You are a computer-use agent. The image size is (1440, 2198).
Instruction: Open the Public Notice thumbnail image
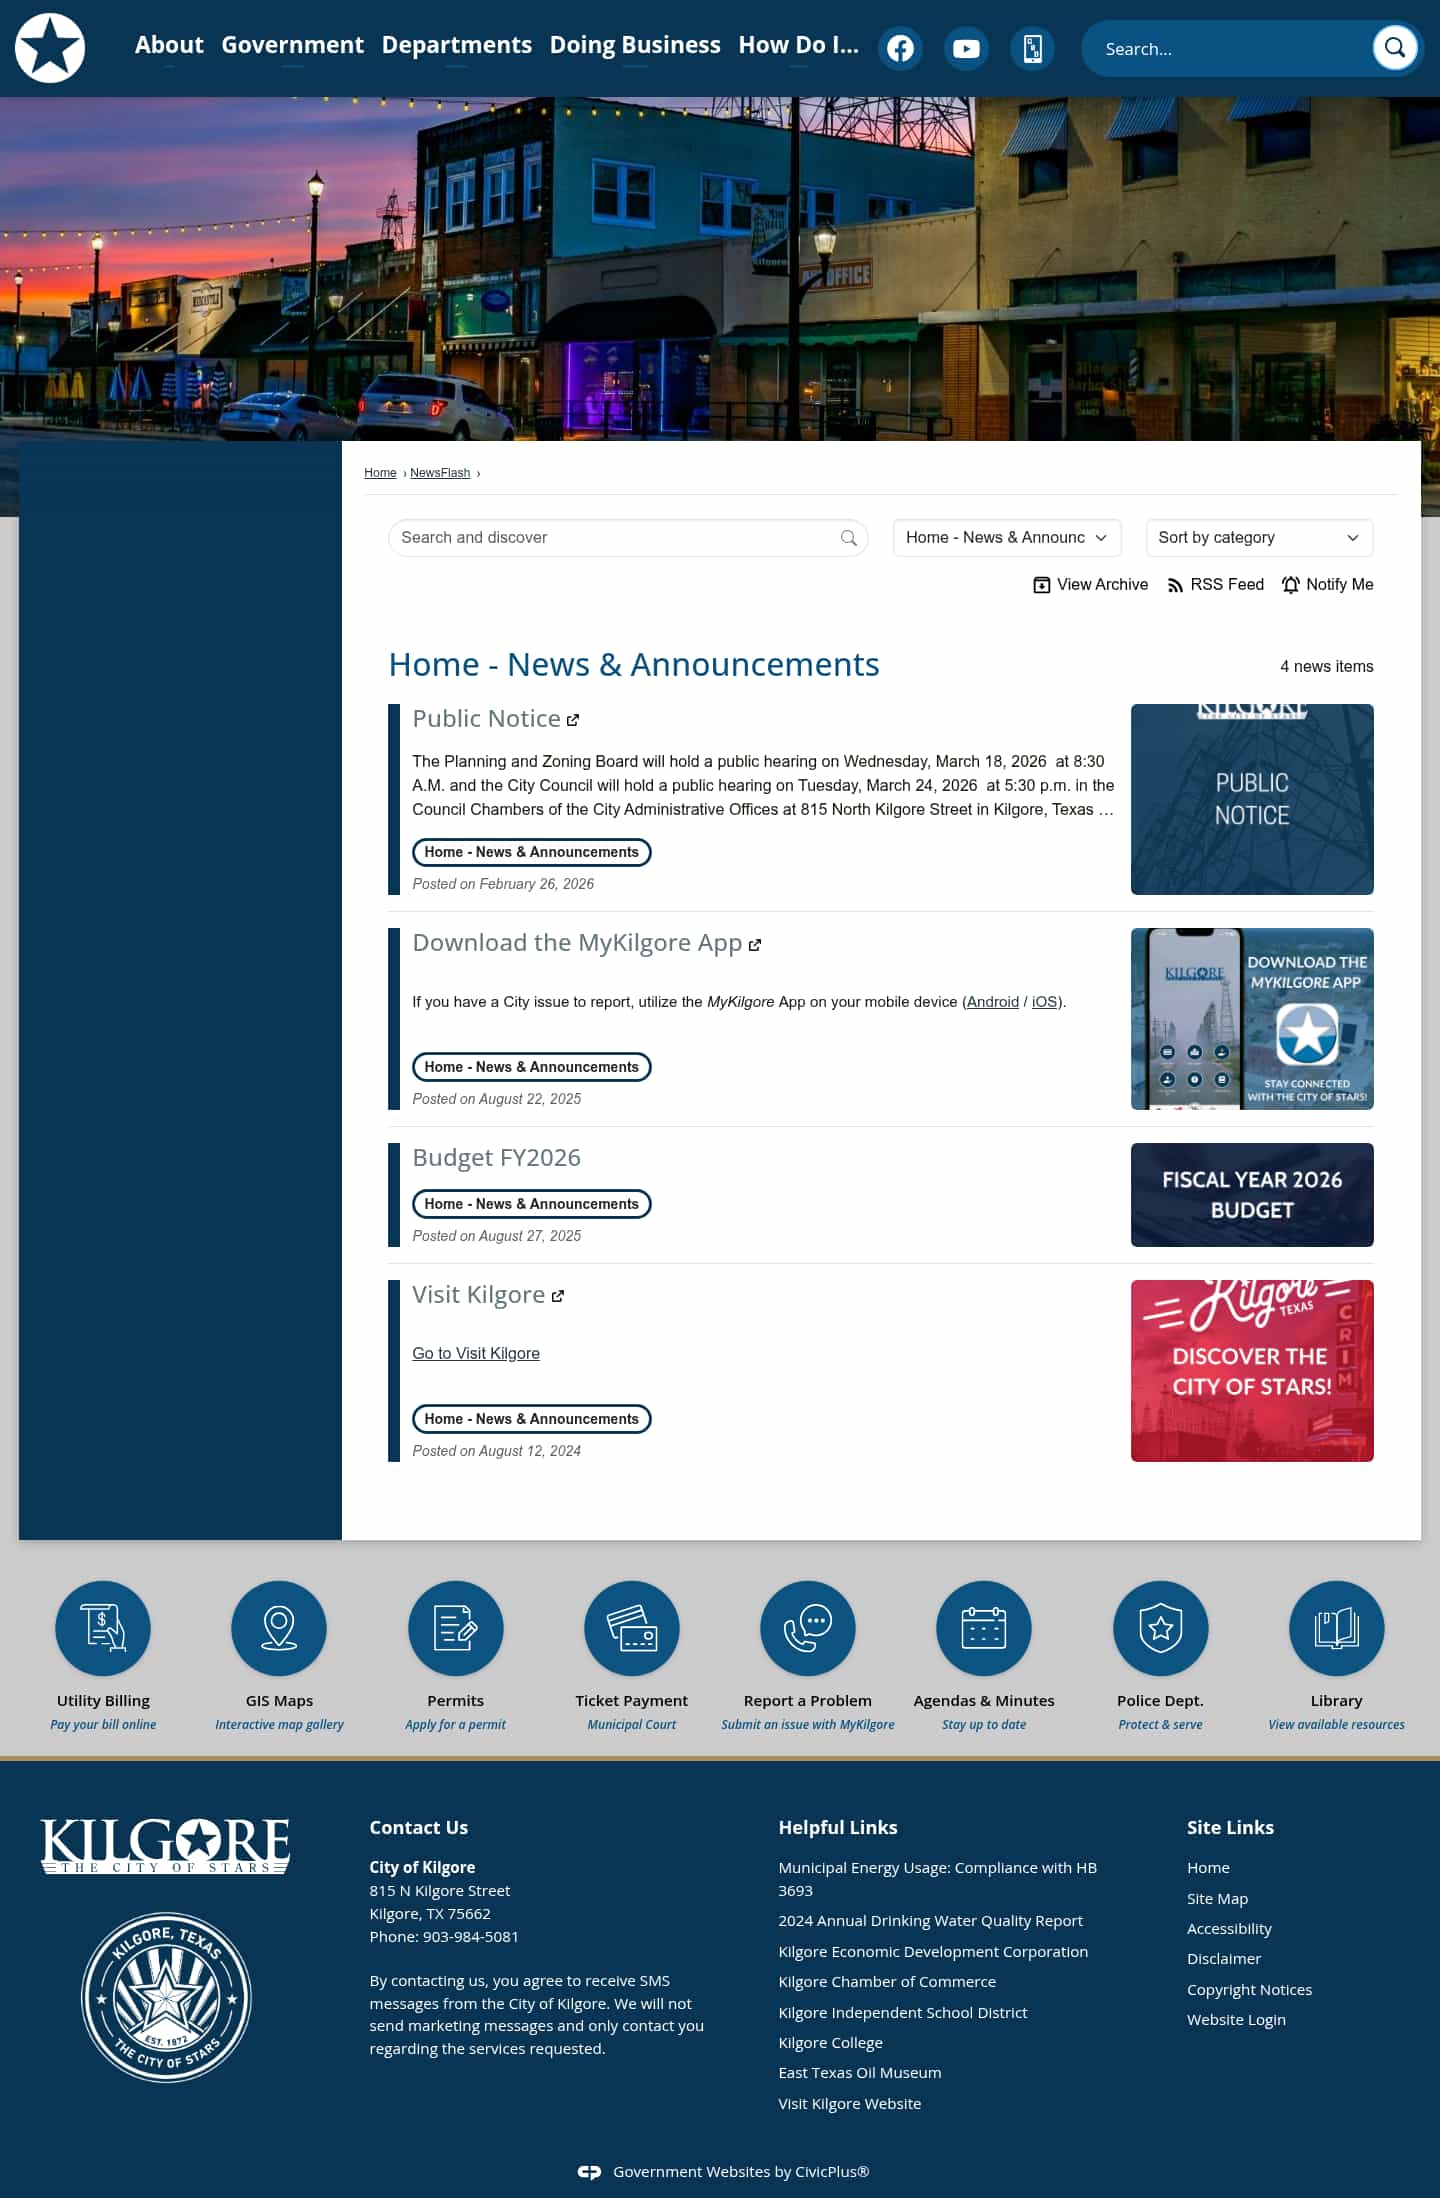click(x=1252, y=800)
